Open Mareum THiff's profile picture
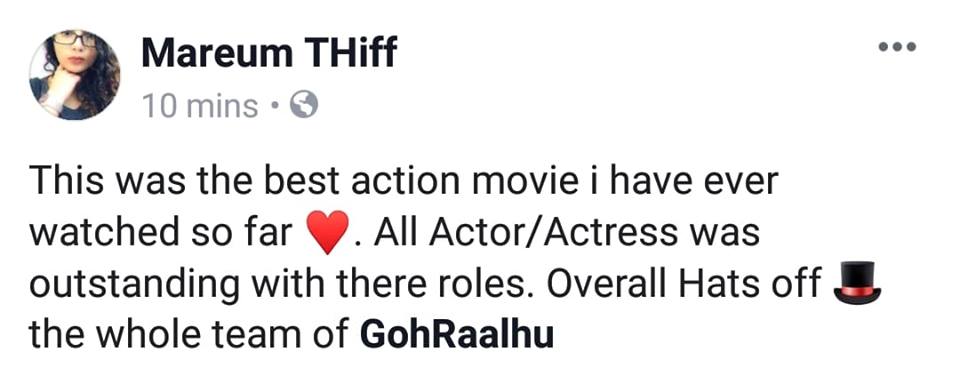Screen dimensions: 960x384 tap(75, 75)
